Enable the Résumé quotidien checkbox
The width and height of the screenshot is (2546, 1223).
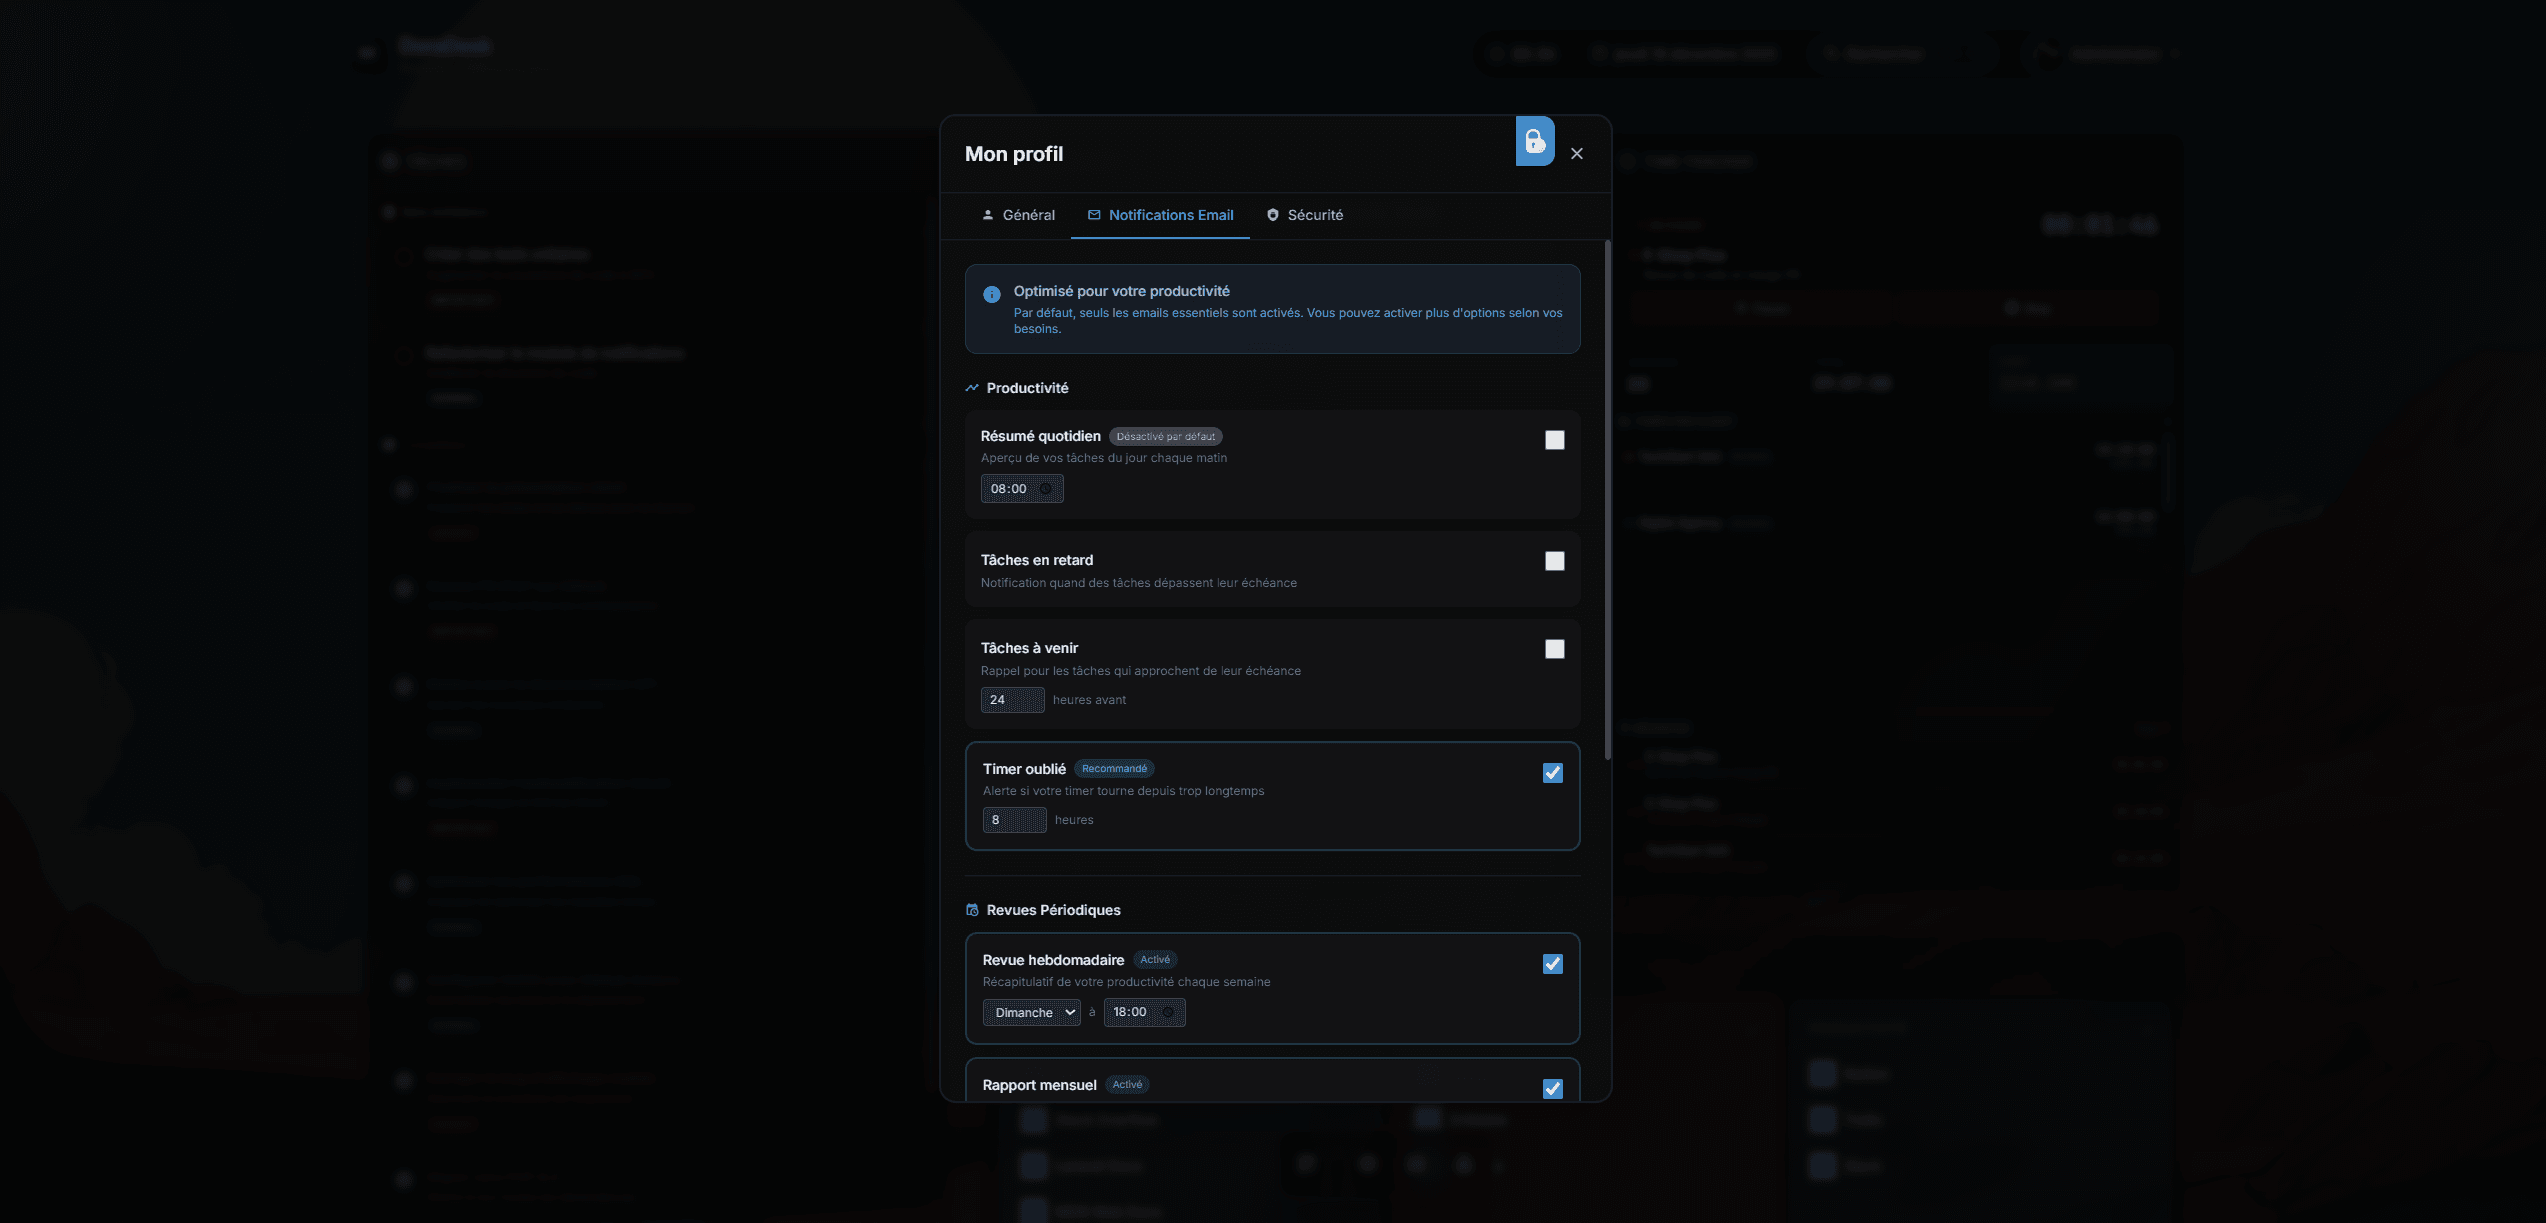tap(1554, 440)
